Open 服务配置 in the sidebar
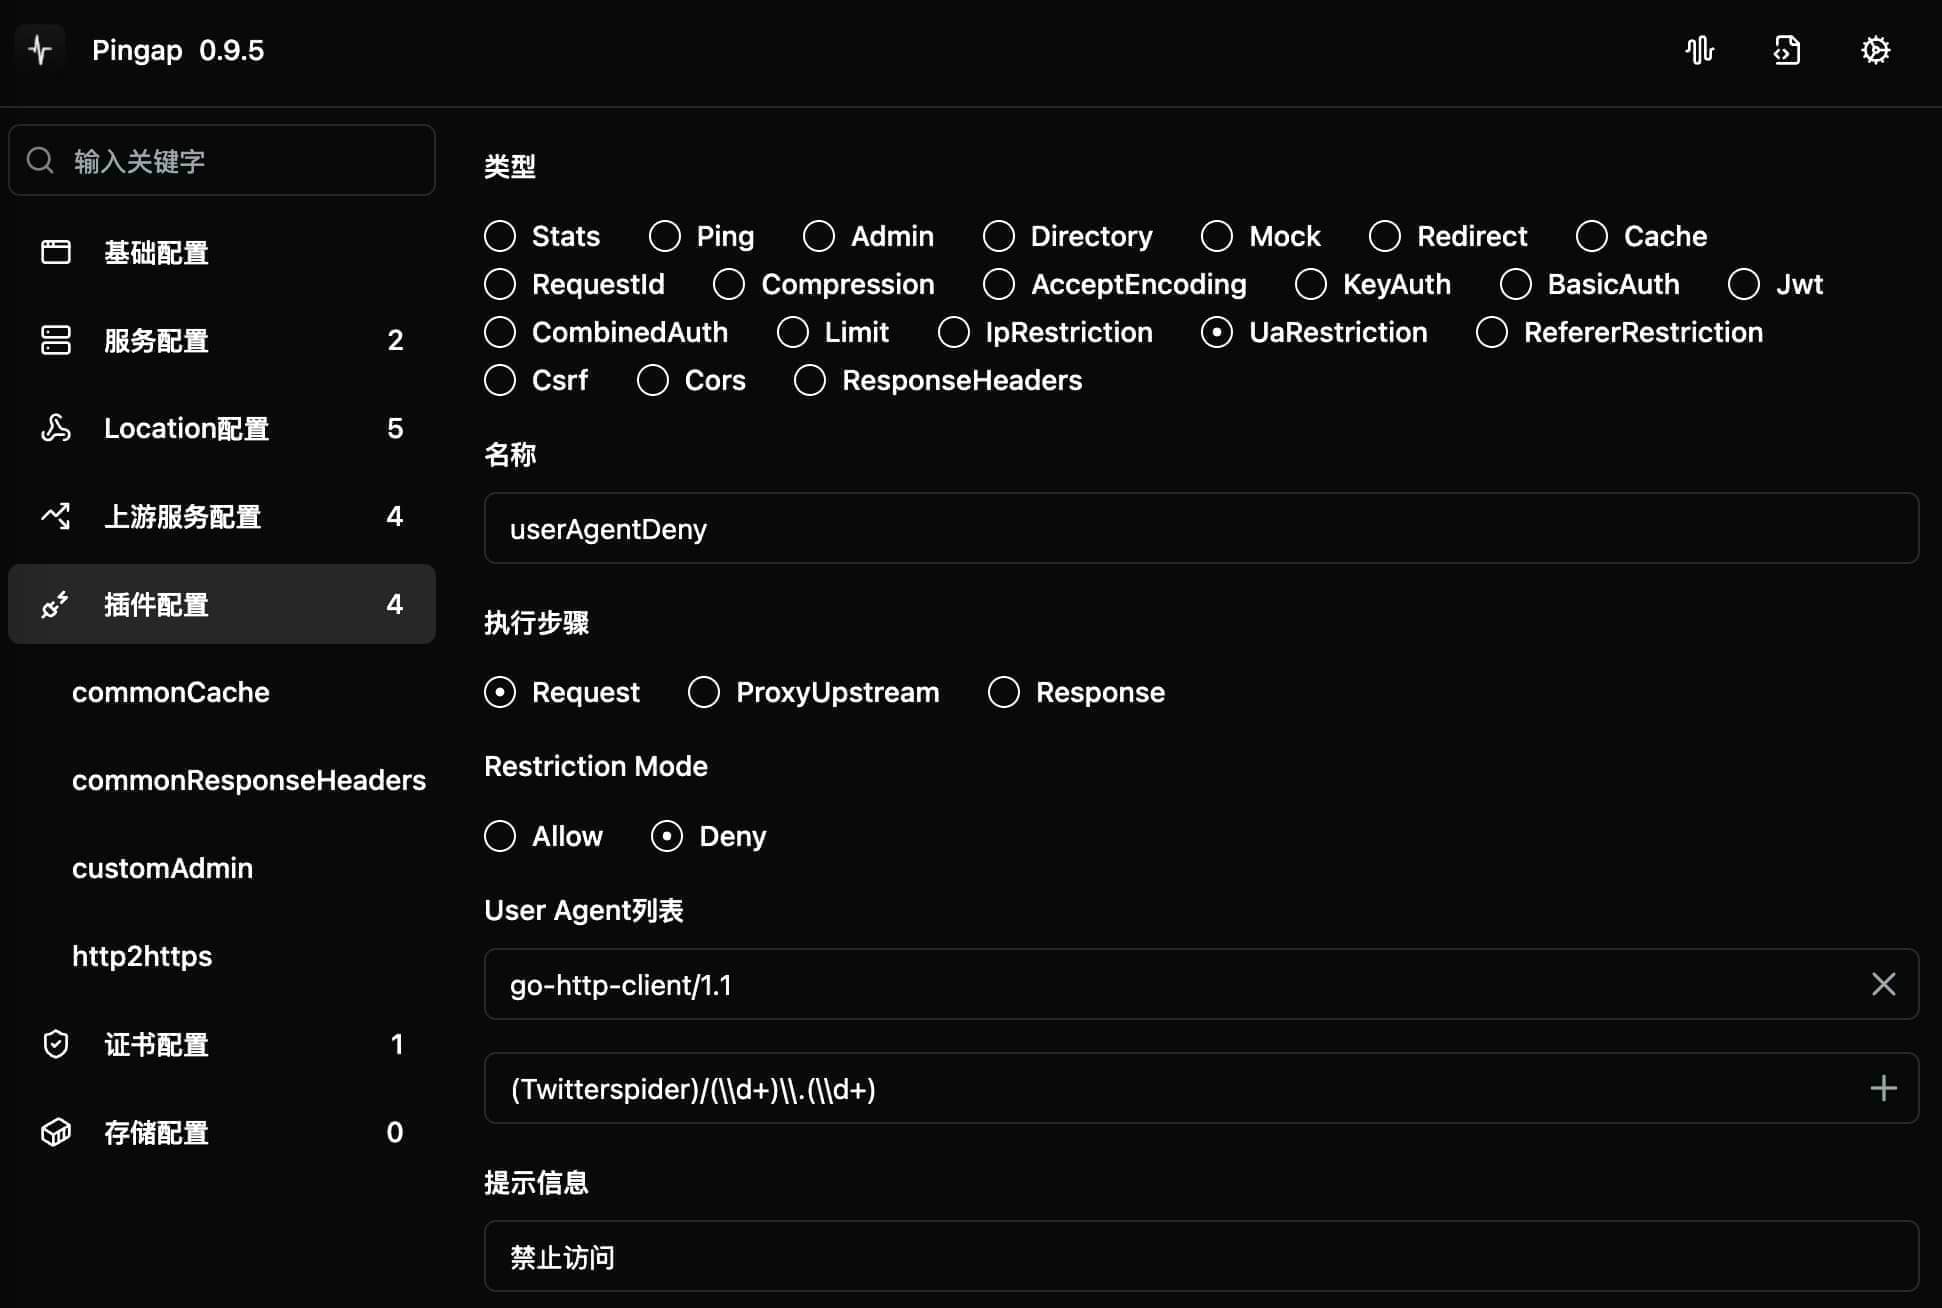Viewport: 1942px width, 1308px height. pos(222,340)
